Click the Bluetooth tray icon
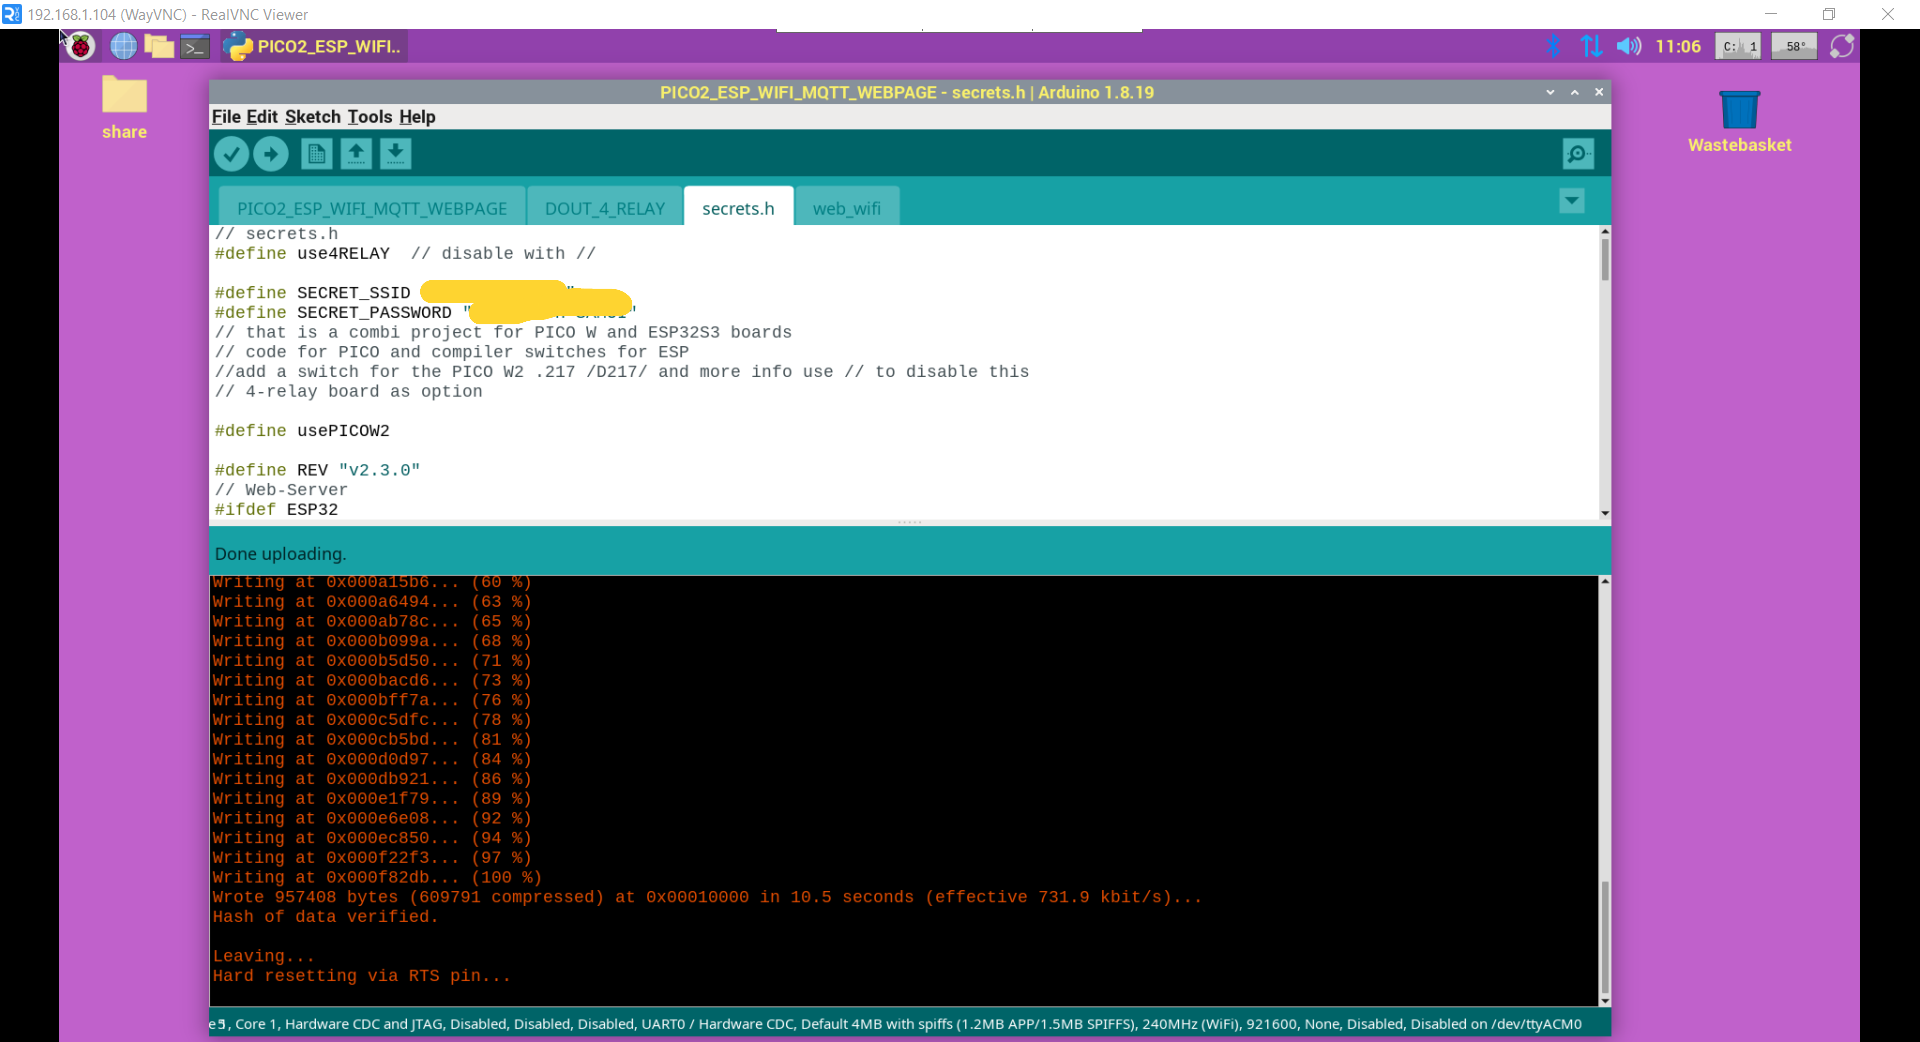The height and width of the screenshot is (1042, 1920). coord(1553,46)
